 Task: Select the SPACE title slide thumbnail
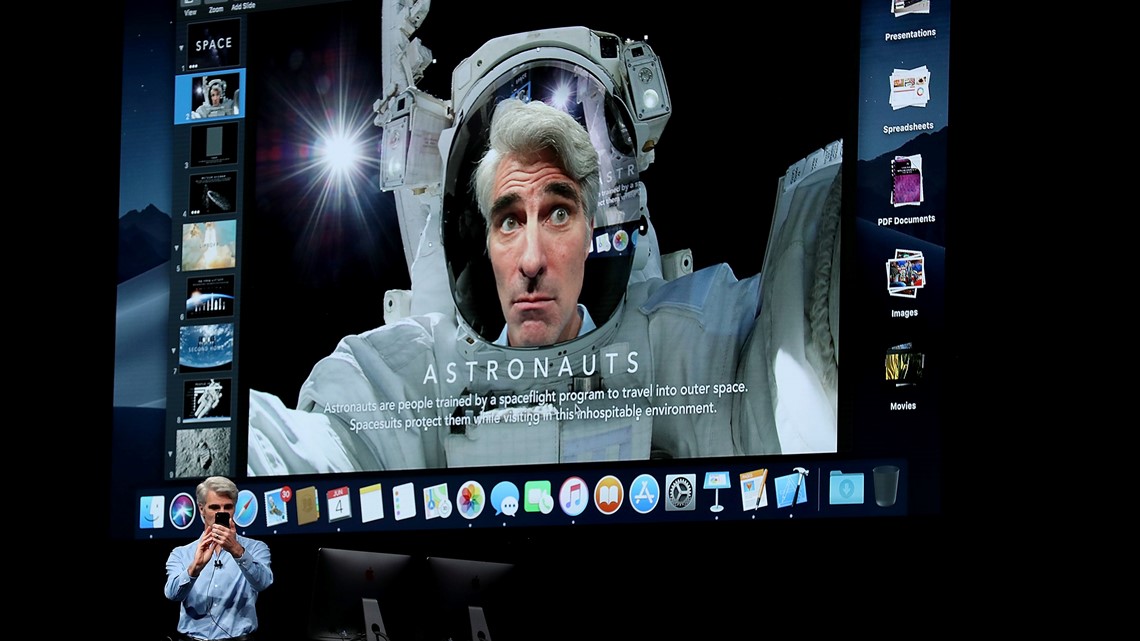coord(214,44)
